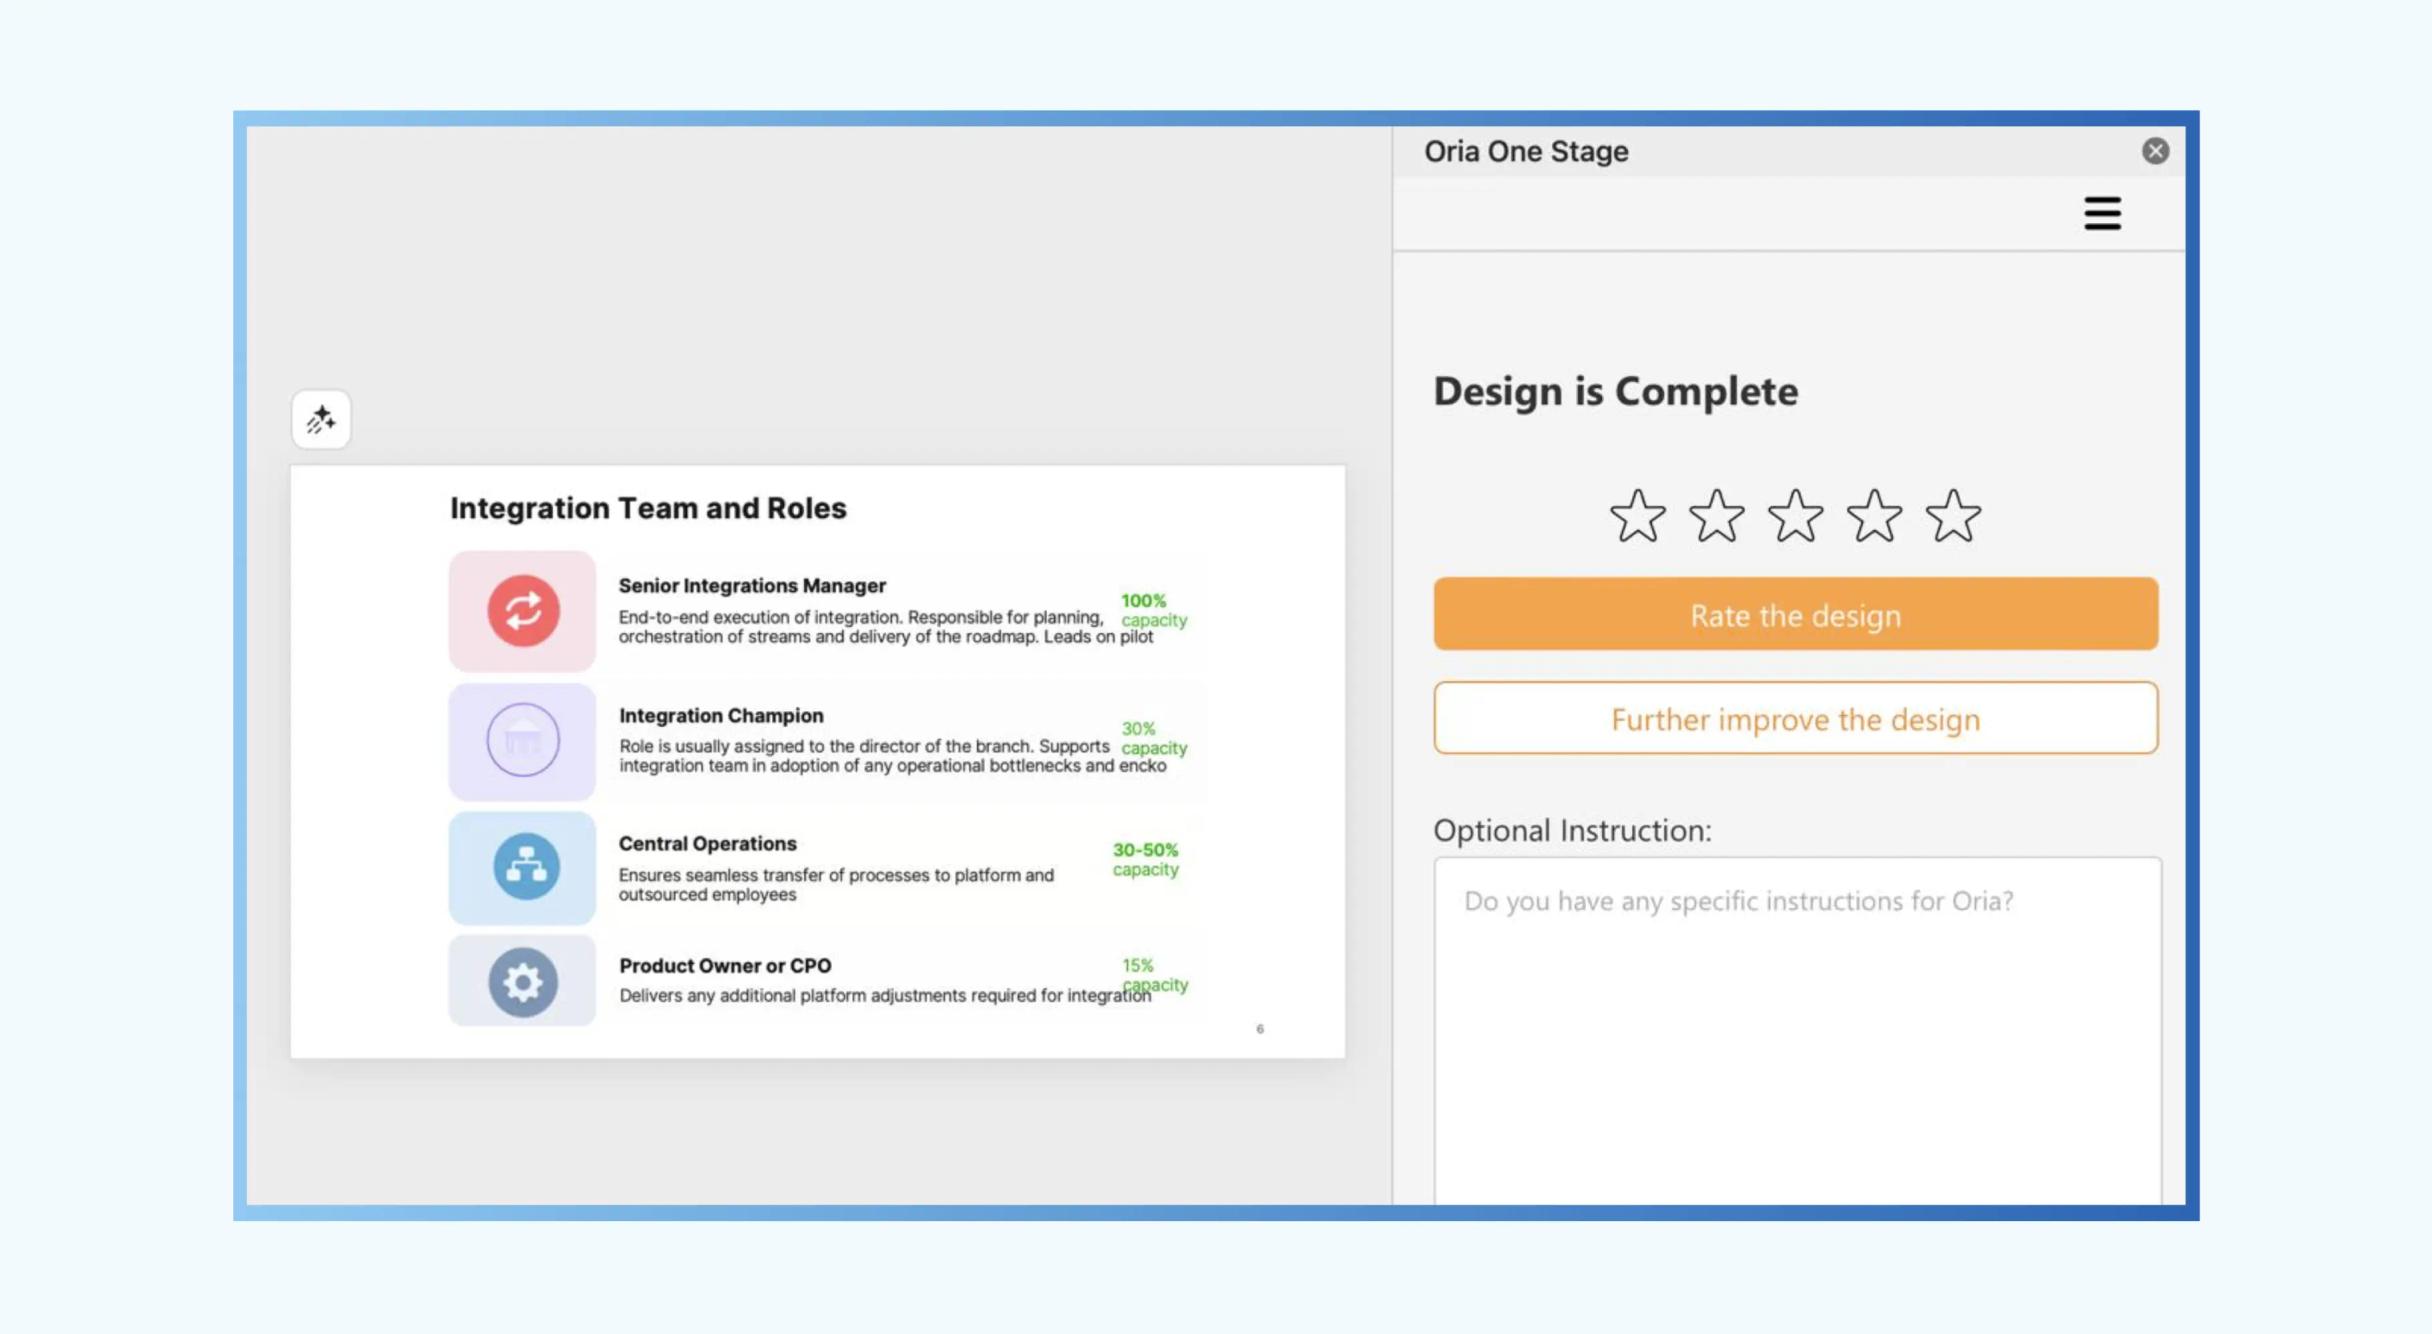Screen dimensions: 2432x1334
Task: Give a one-star rating
Action: coord(1637,516)
